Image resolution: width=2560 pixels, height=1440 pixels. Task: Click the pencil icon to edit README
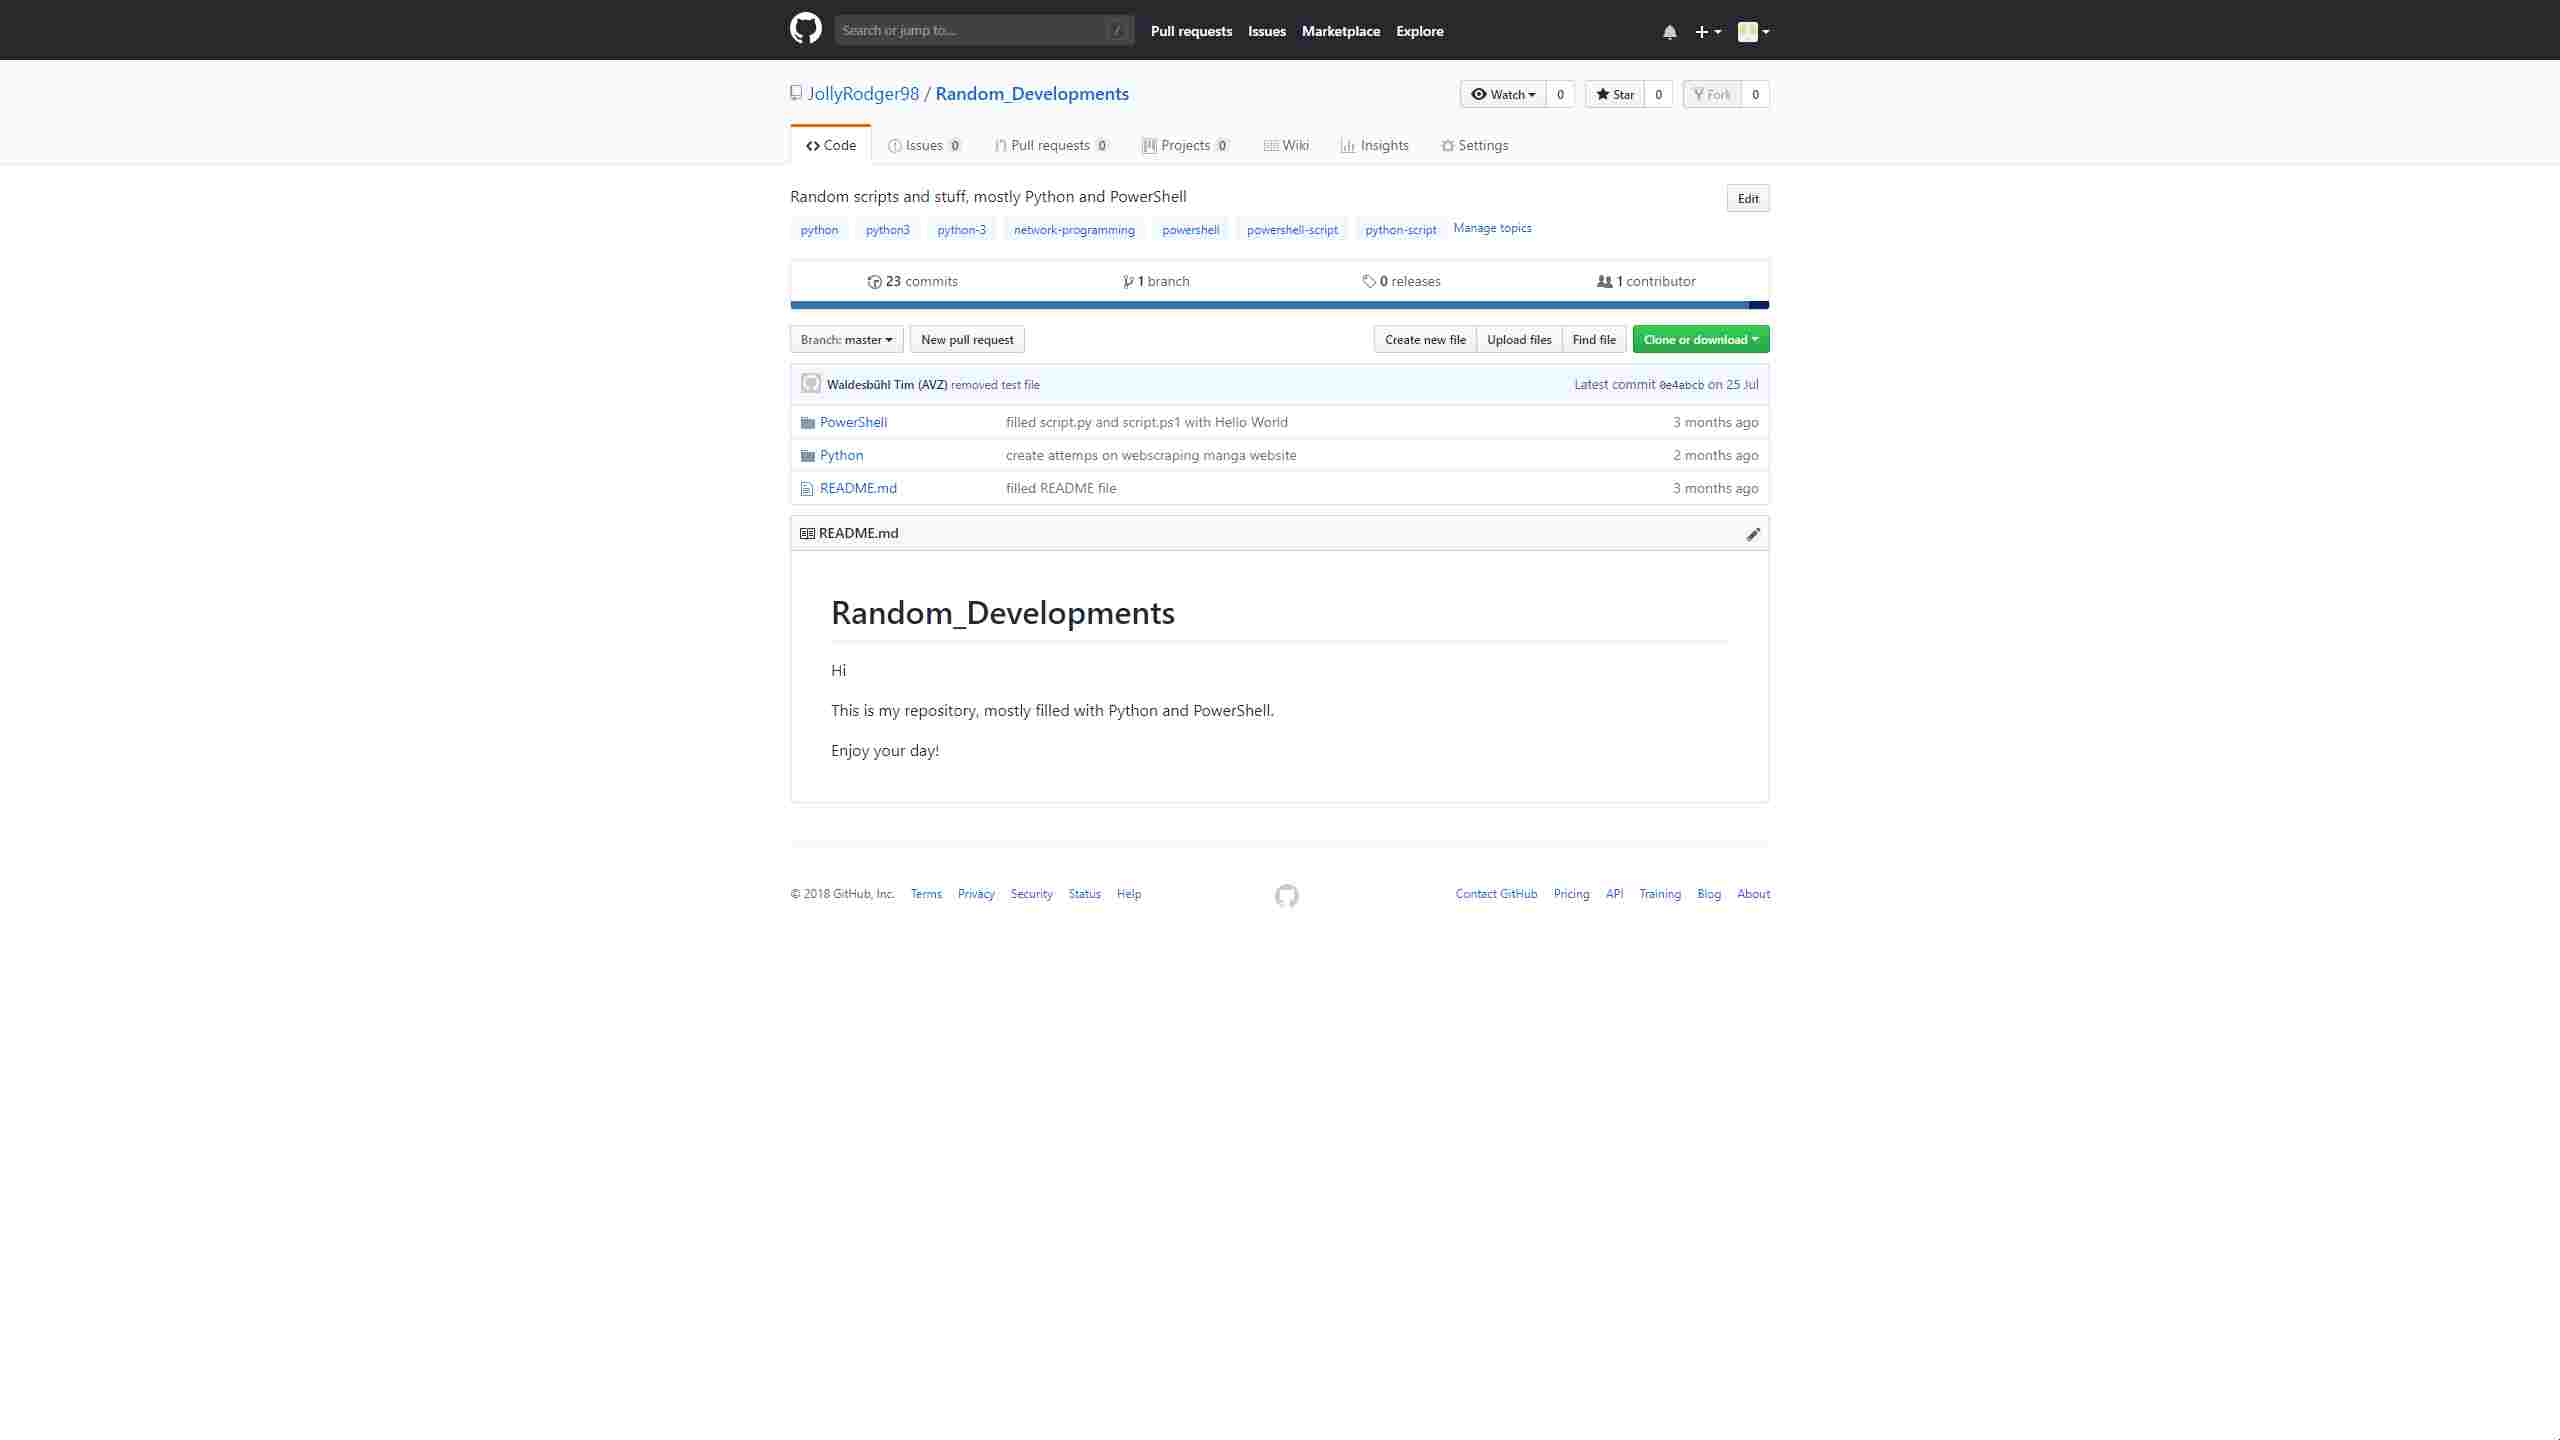coord(1753,534)
